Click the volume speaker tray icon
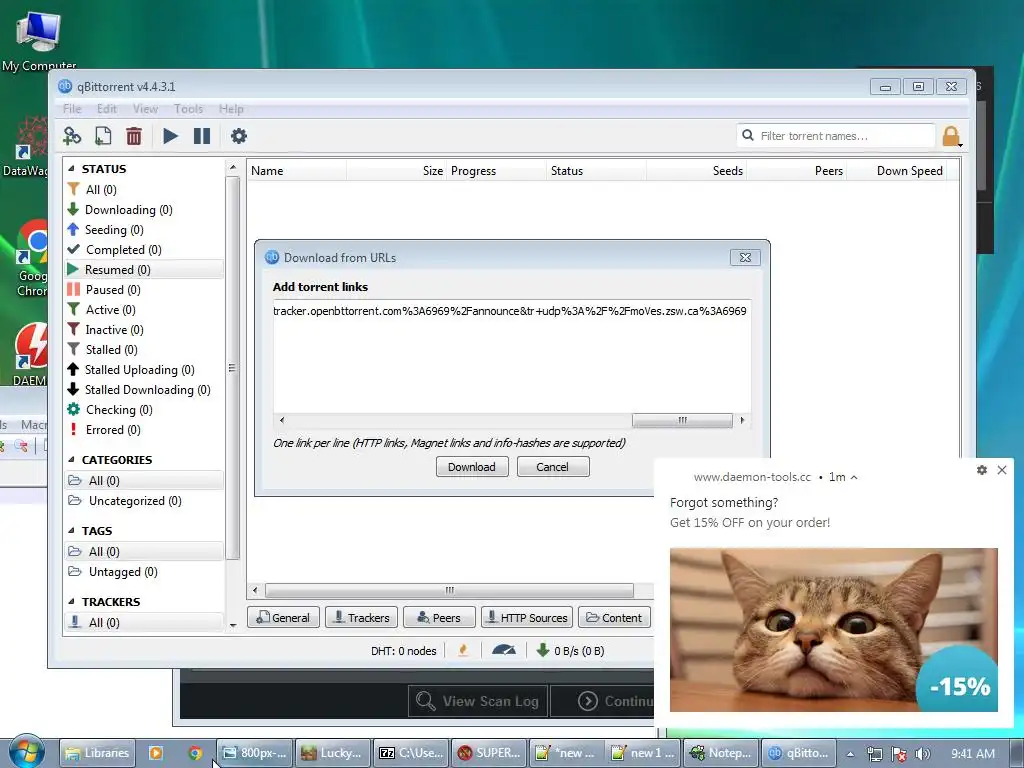The image size is (1024, 768). pyautogui.click(x=922, y=754)
